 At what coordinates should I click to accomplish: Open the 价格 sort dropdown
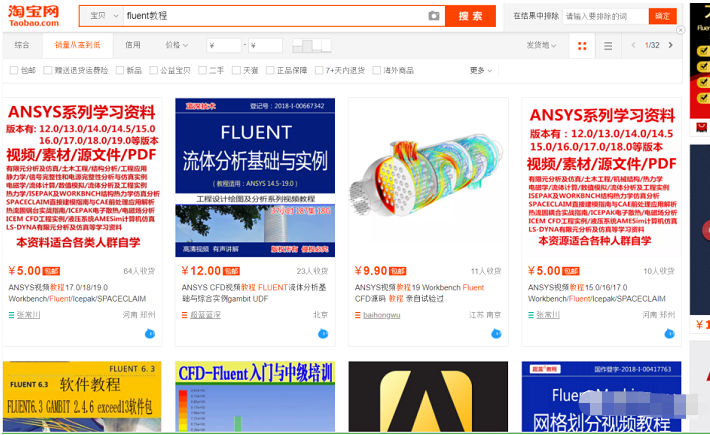[177, 45]
